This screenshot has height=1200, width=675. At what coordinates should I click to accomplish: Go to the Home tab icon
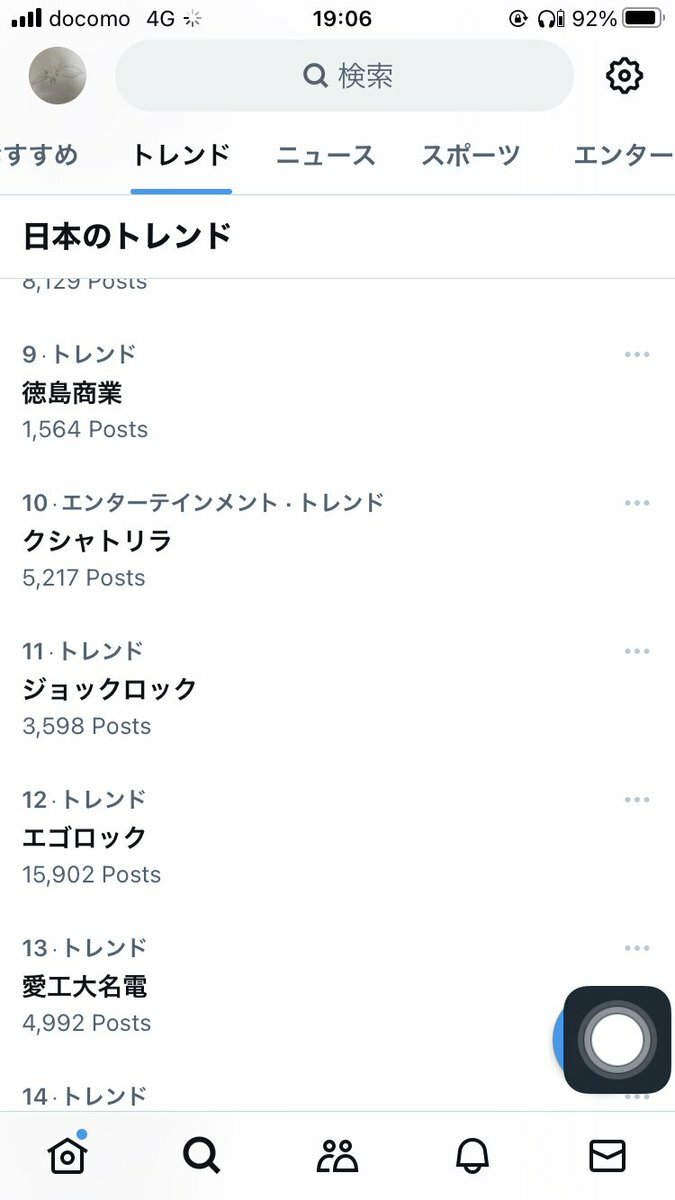click(x=67, y=1156)
